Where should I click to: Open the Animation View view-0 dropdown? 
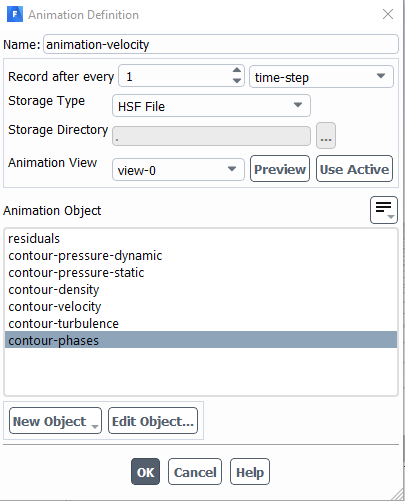178,170
